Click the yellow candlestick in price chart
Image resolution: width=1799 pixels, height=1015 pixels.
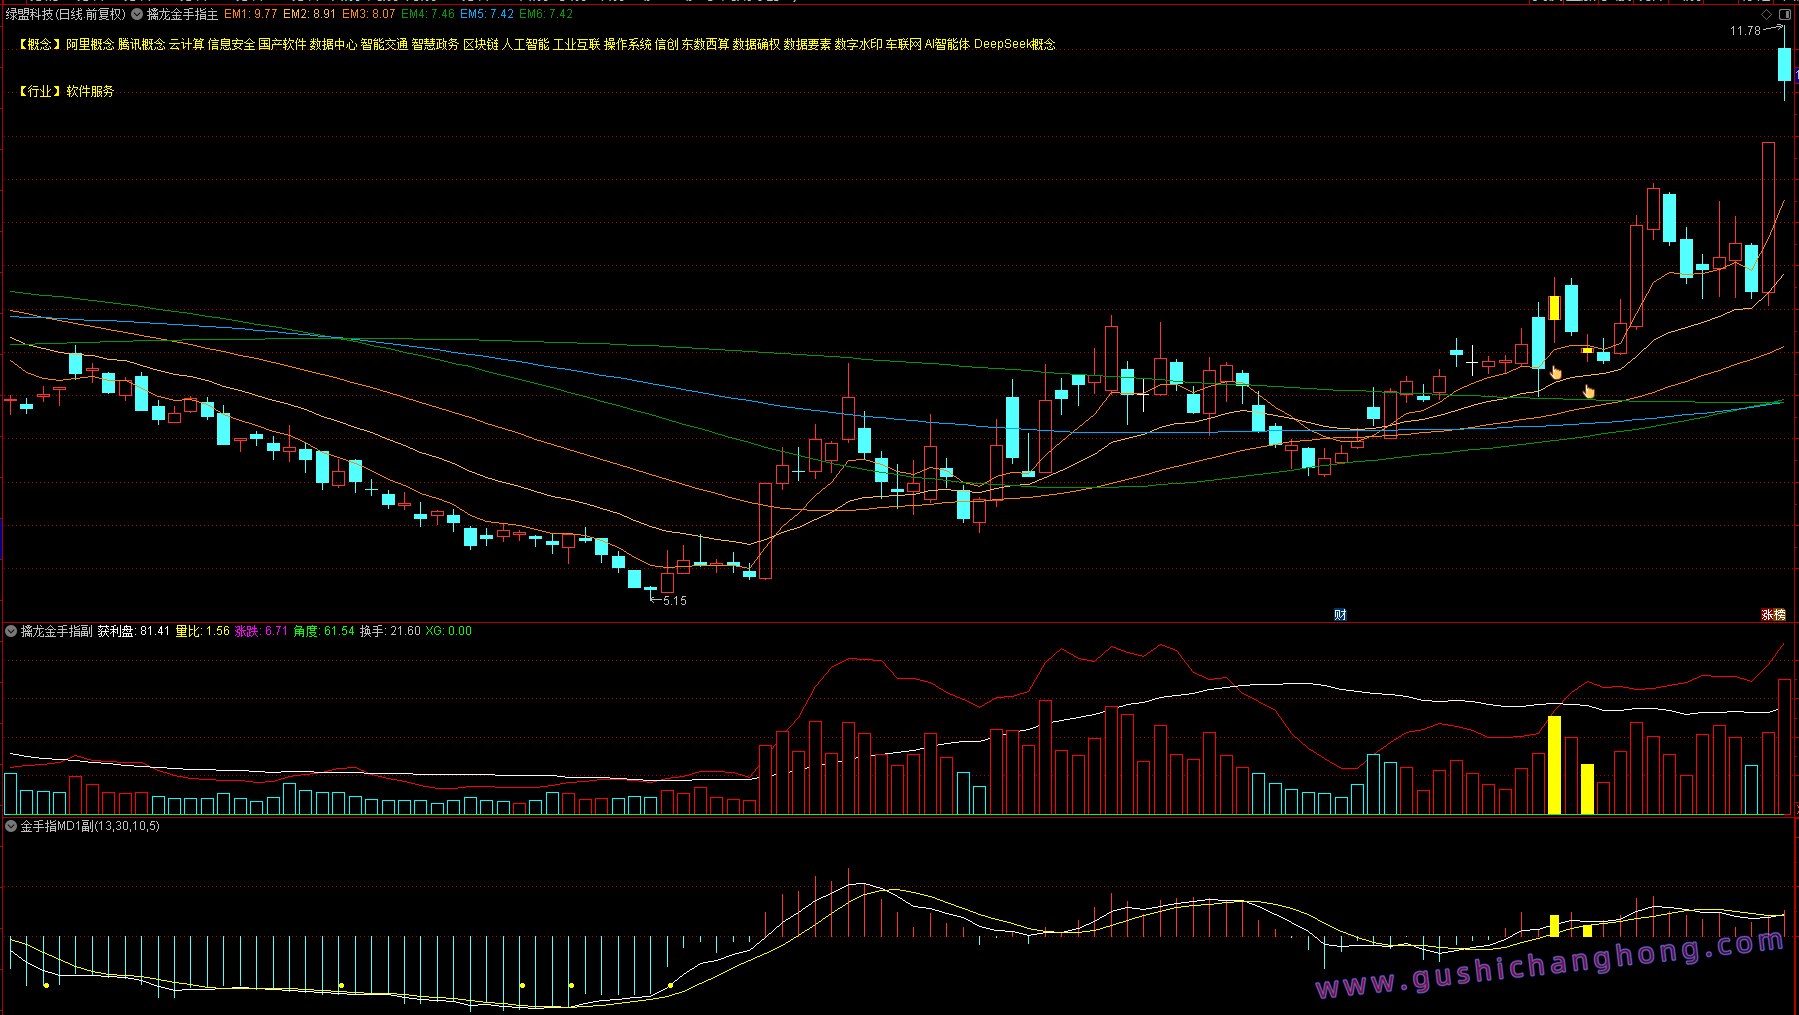tap(1554, 308)
